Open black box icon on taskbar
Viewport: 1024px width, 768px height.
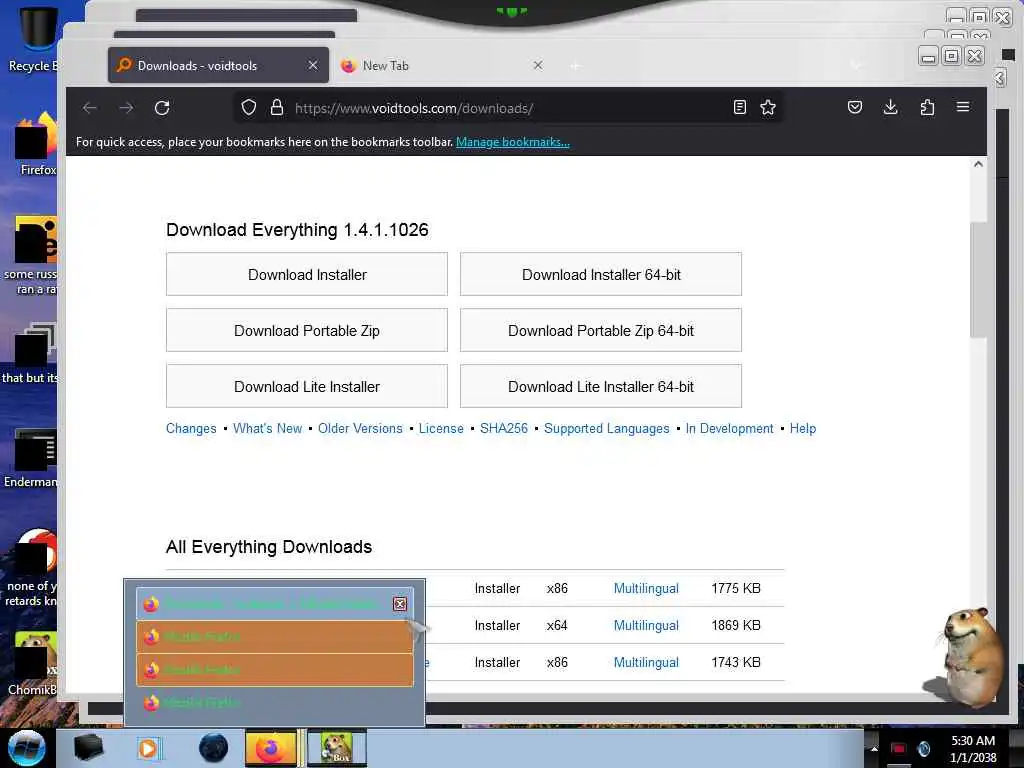tap(88, 748)
